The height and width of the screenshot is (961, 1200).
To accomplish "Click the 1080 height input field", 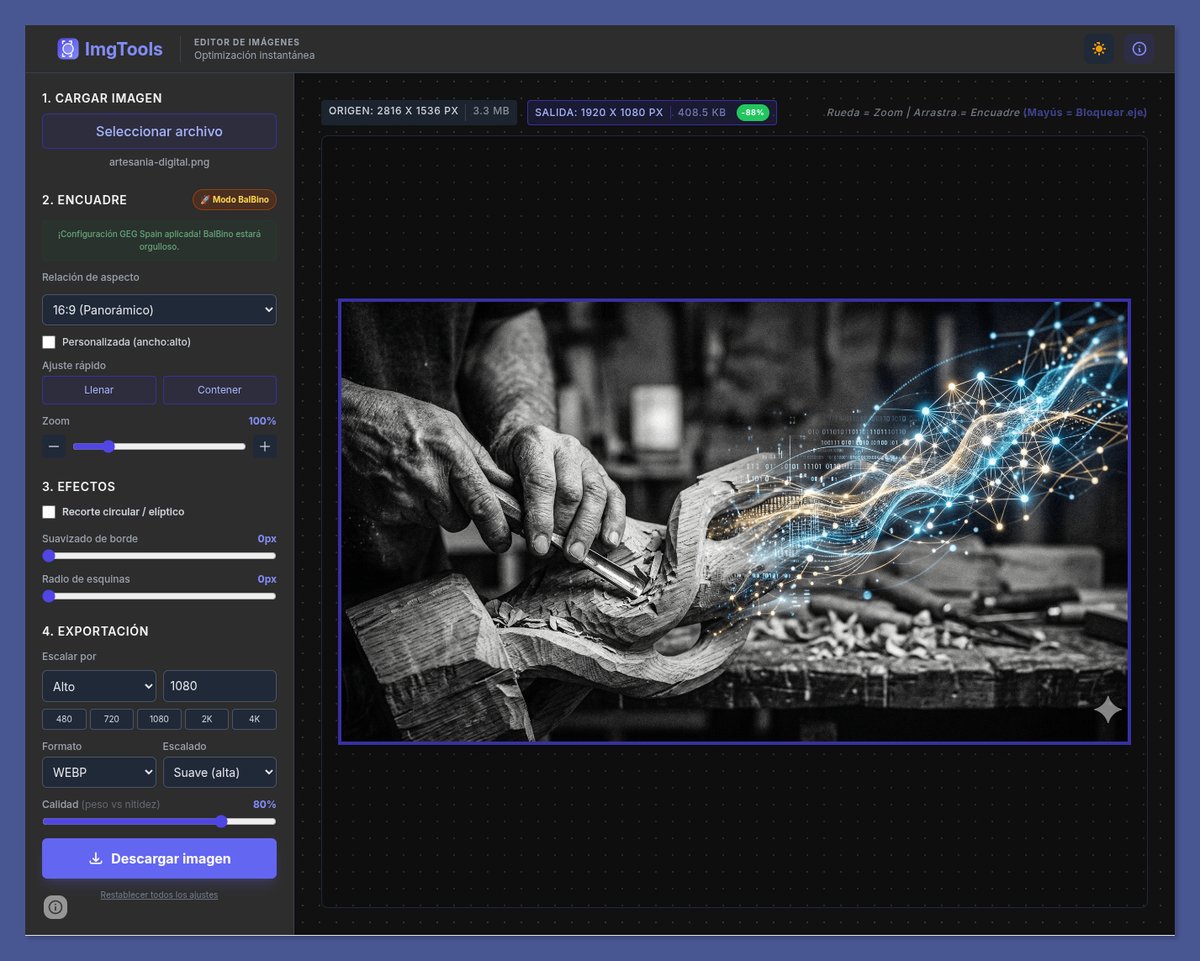I will point(219,685).
